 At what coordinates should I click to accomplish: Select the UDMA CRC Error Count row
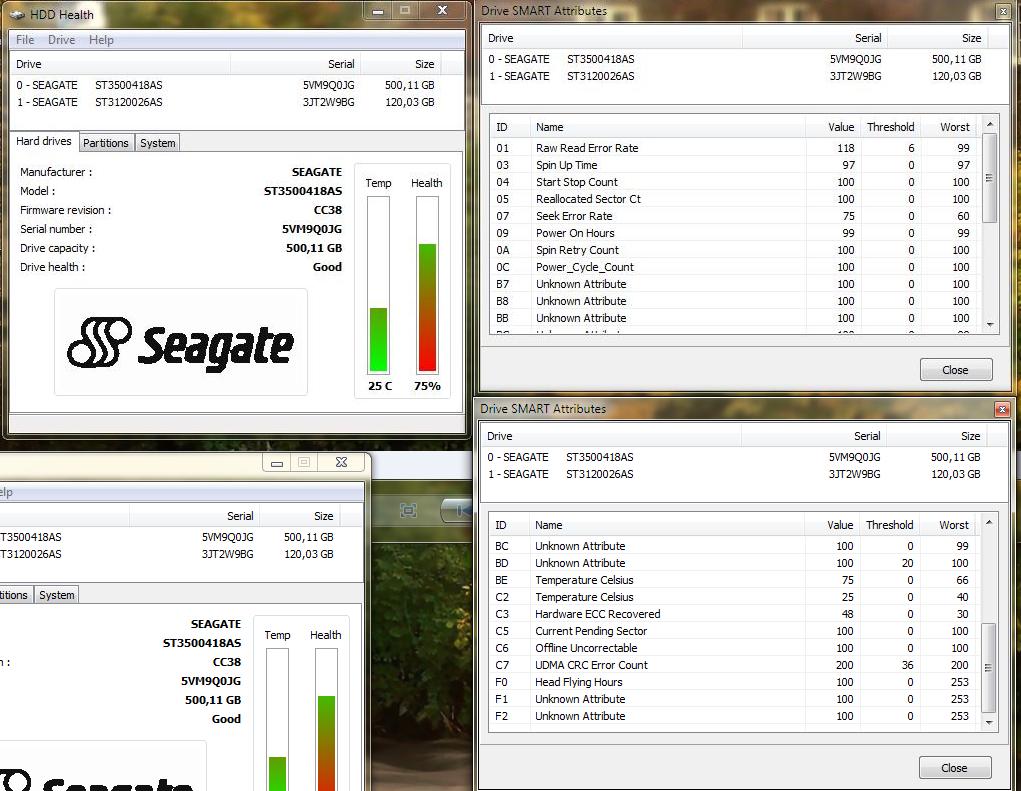tap(734, 665)
